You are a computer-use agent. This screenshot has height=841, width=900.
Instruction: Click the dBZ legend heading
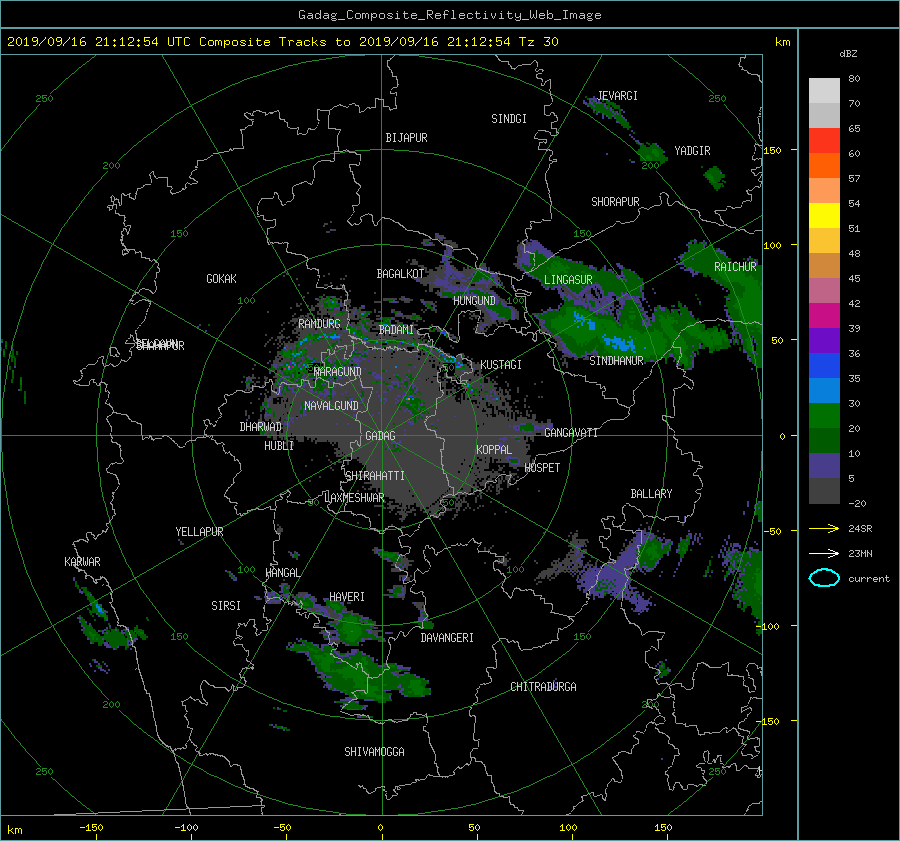[848, 54]
